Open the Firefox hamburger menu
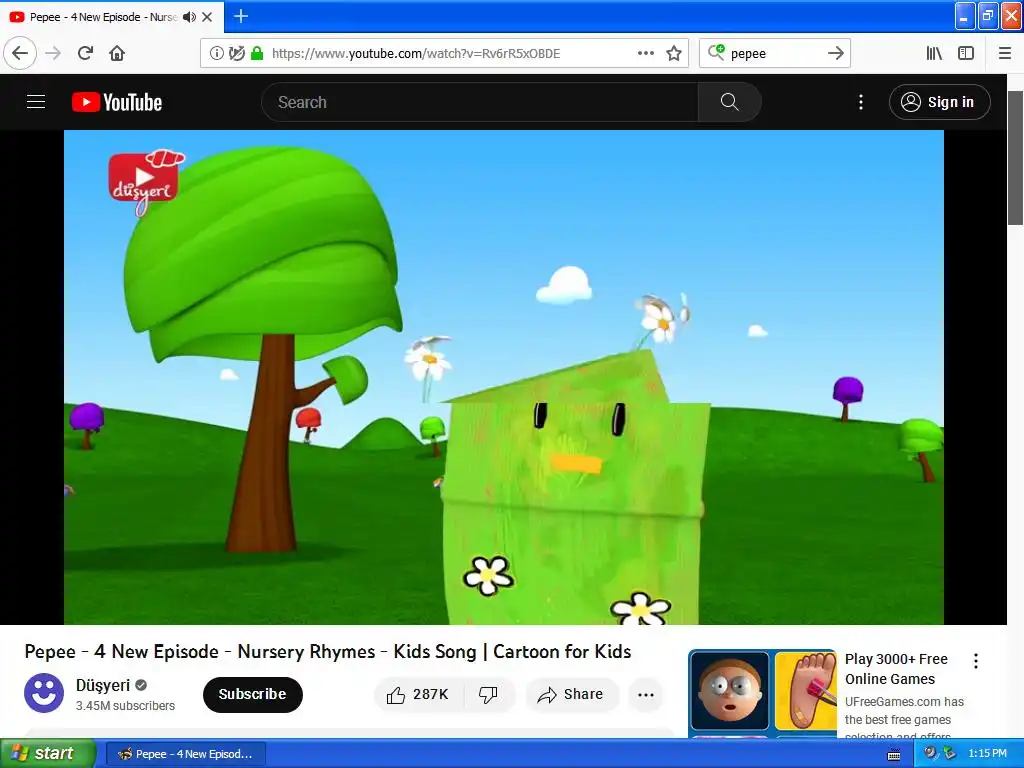The width and height of the screenshot is (1024, 768). pos(1004,53)
